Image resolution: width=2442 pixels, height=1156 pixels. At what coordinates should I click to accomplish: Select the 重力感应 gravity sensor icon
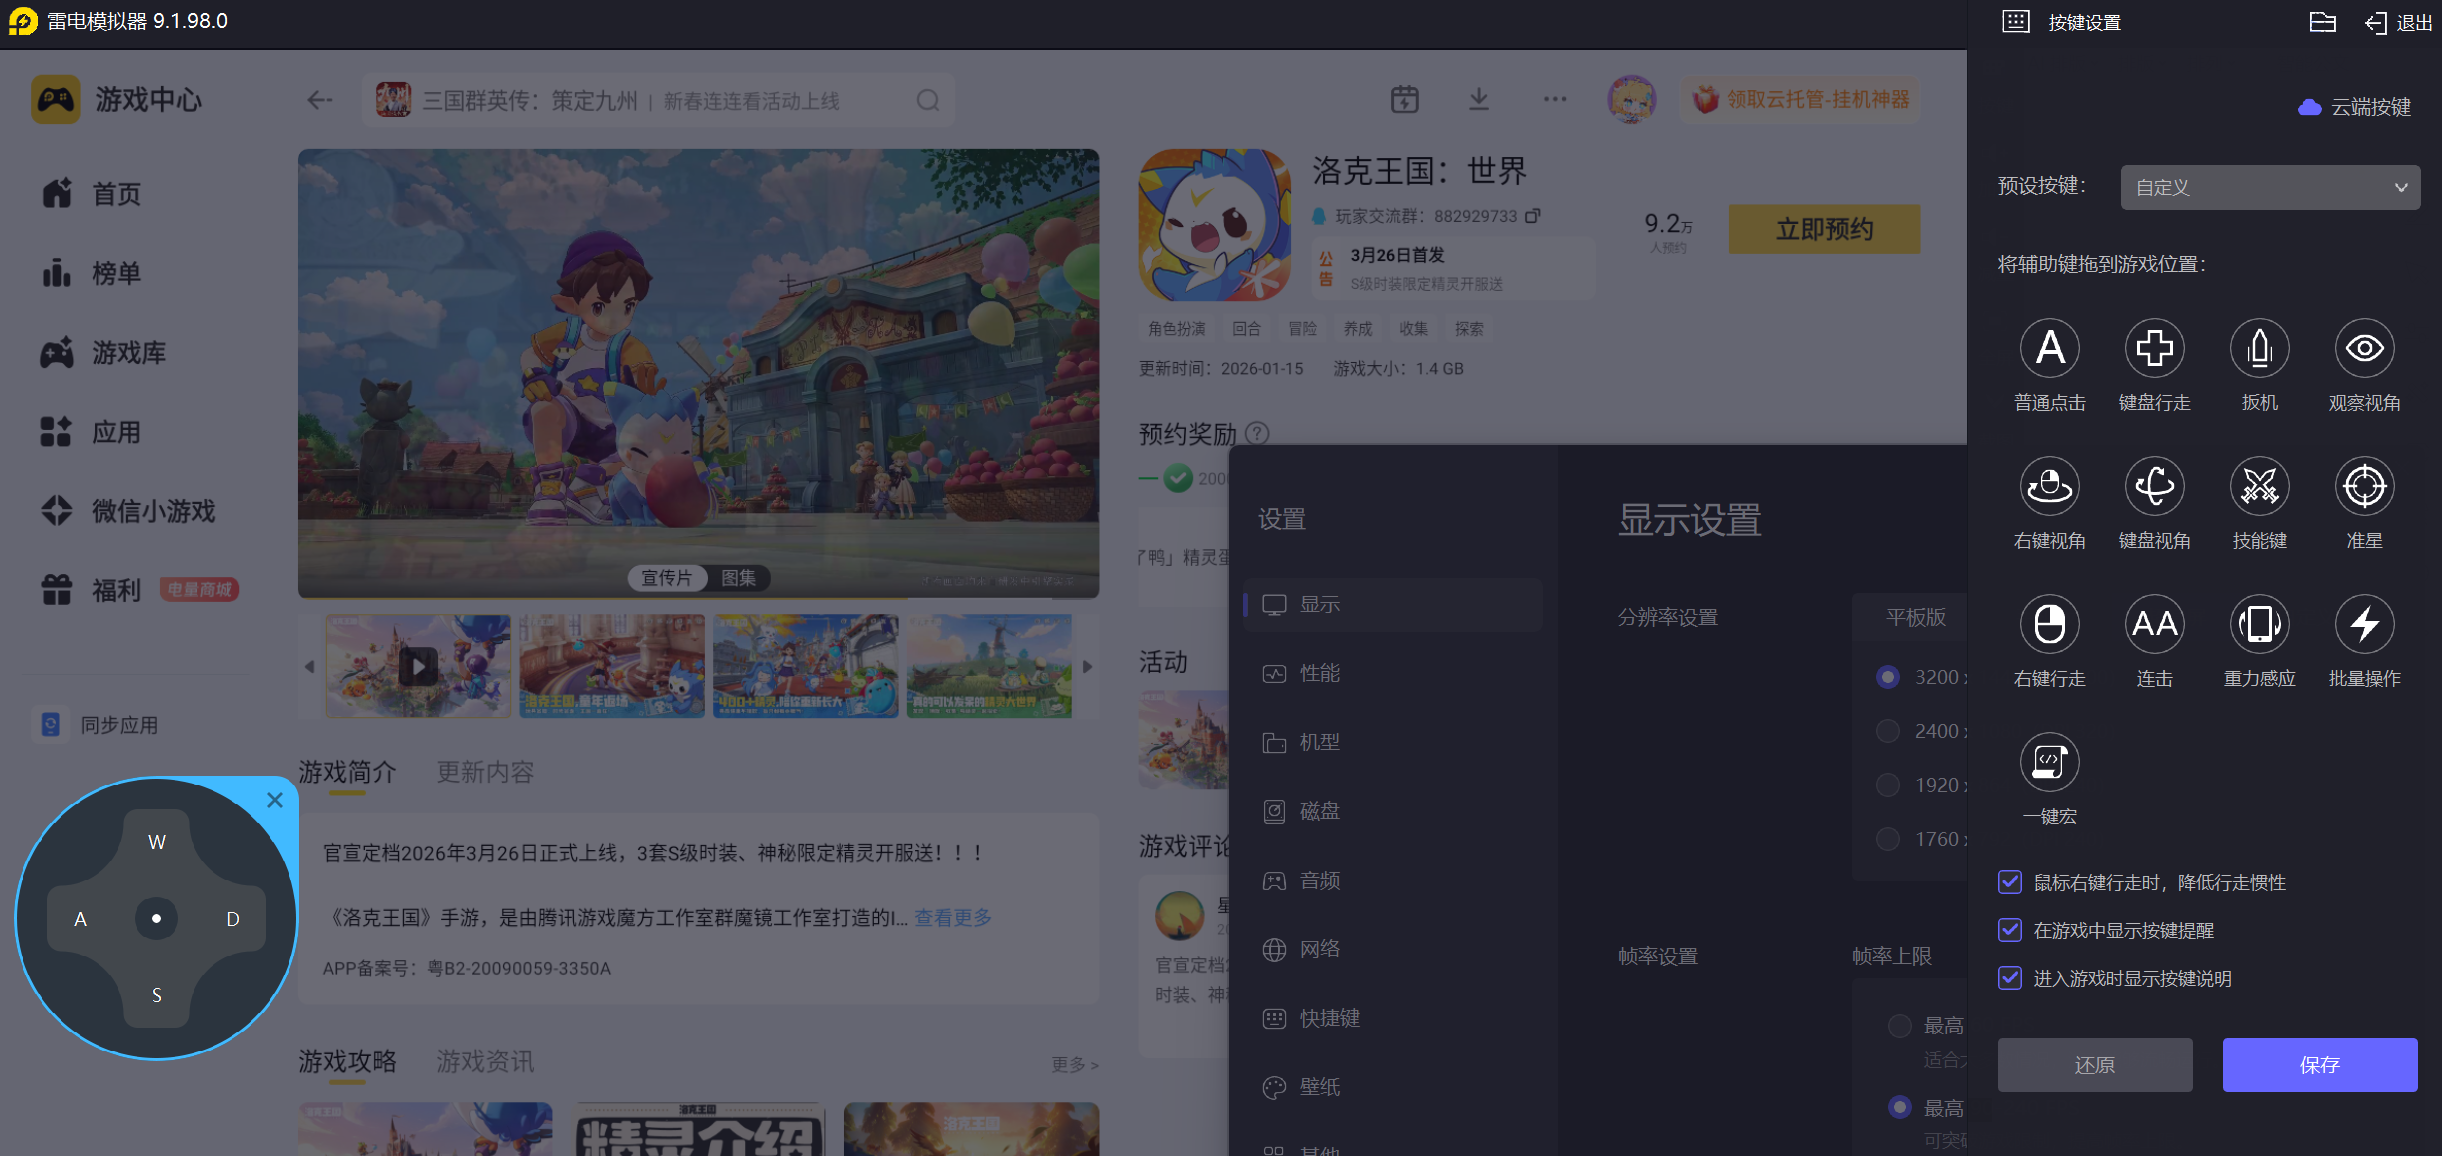coord(2259,625)
